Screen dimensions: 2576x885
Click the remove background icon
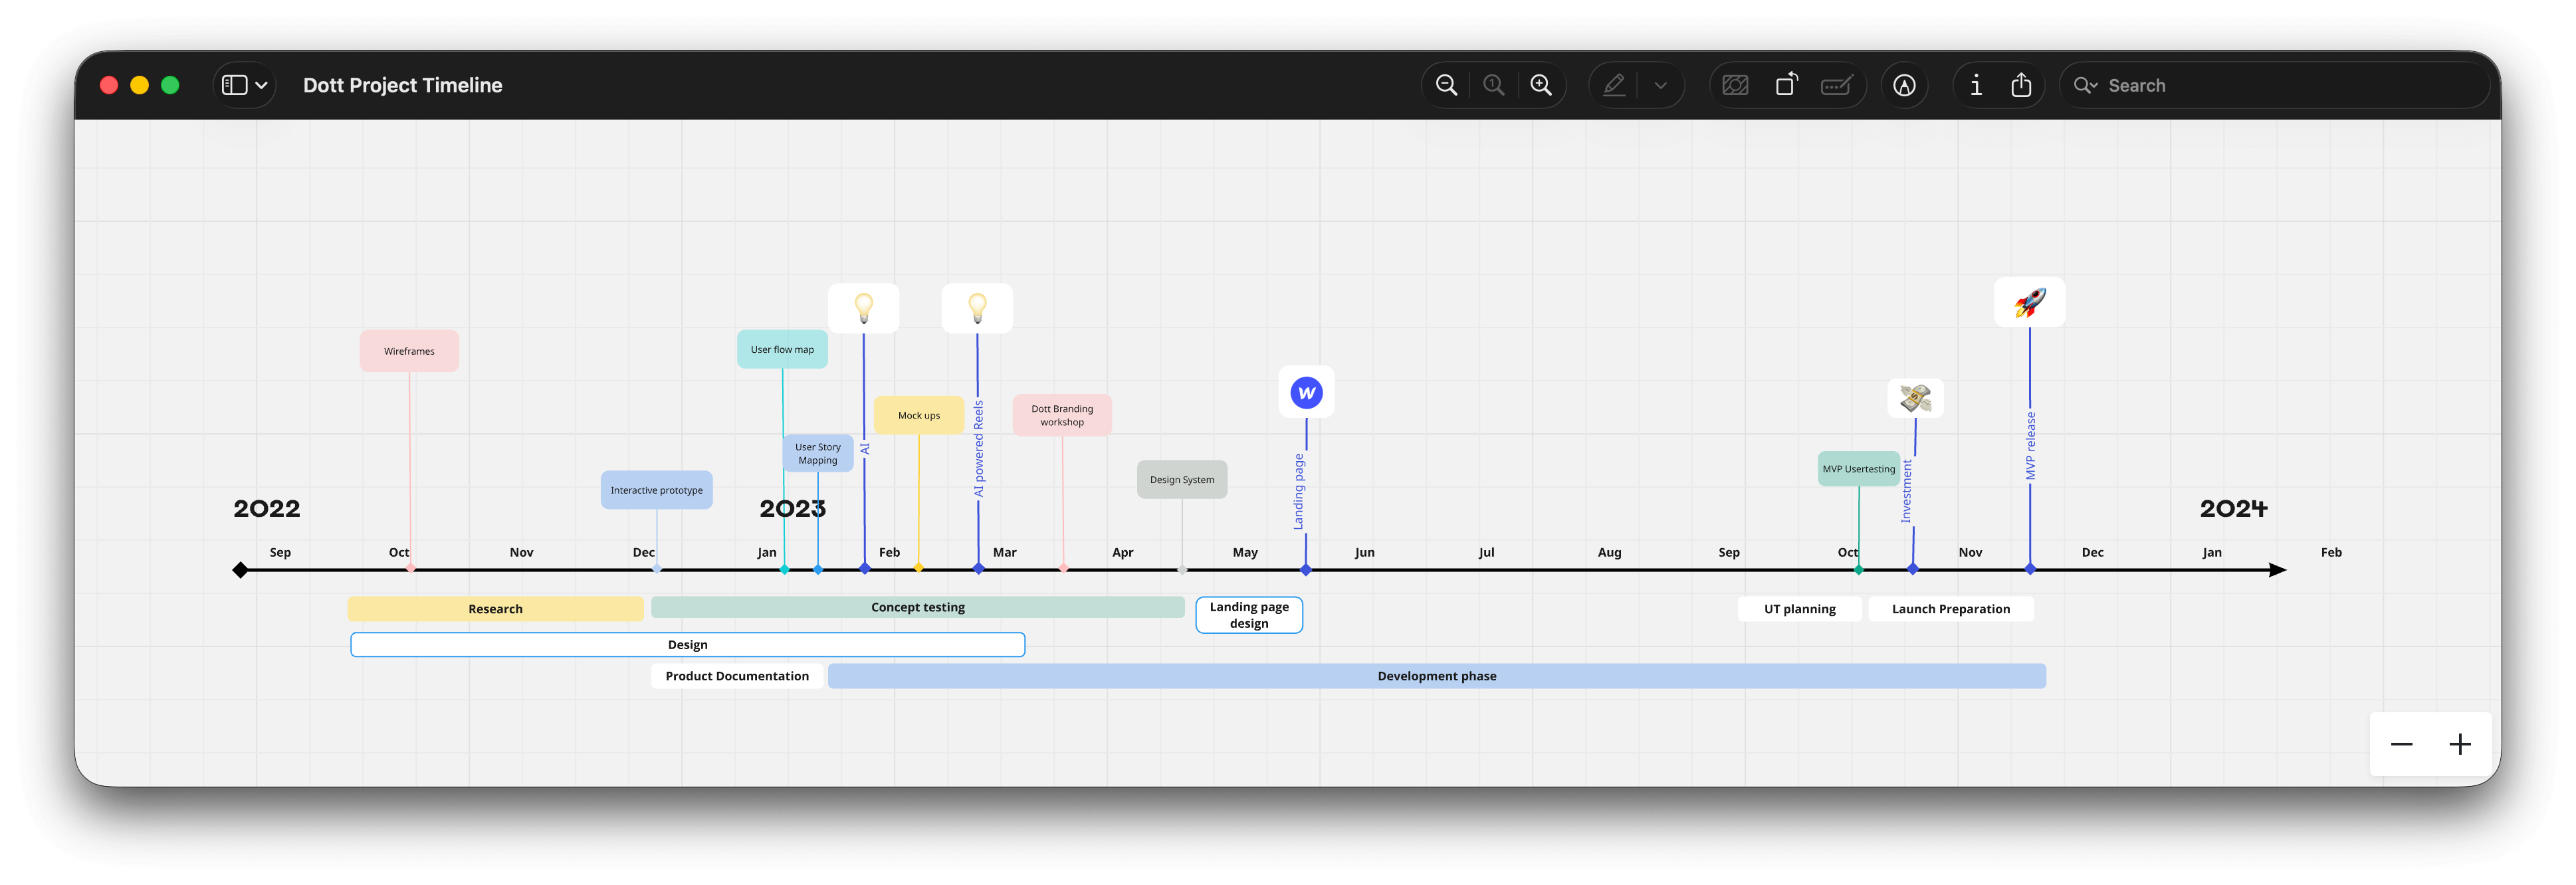[x=1735, y=85]
